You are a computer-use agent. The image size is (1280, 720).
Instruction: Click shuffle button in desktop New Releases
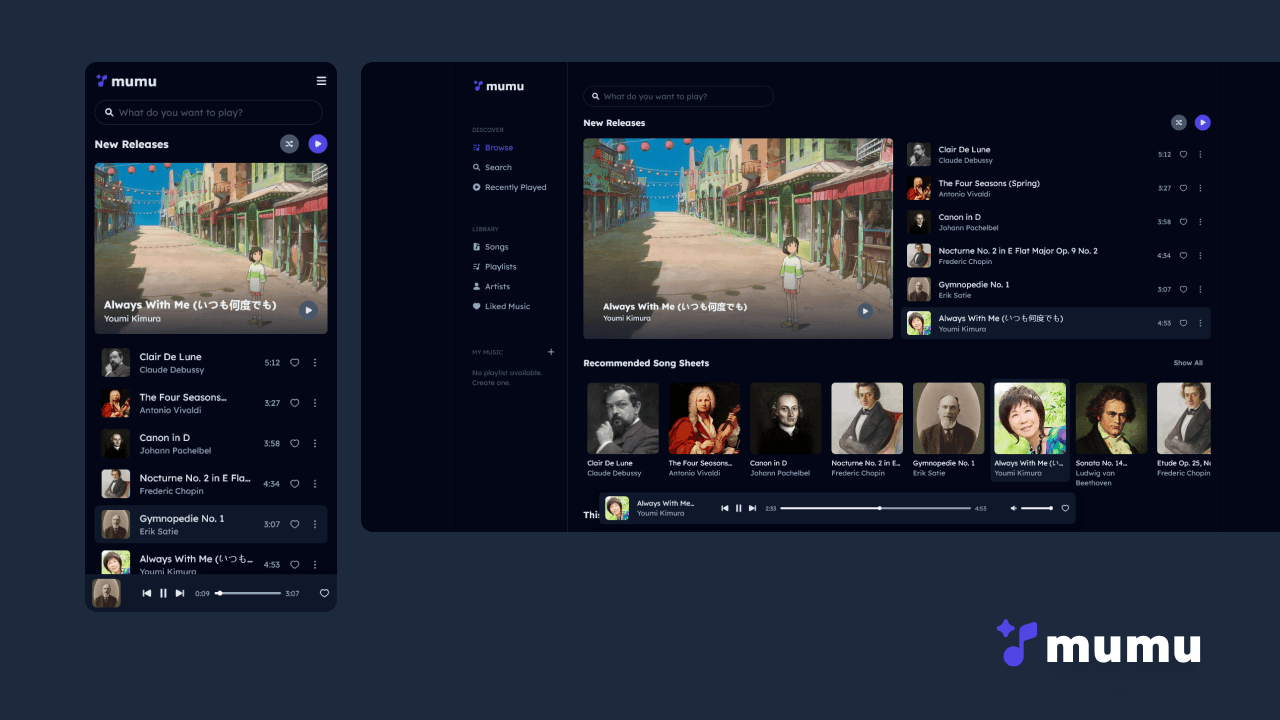(1179, 122)
